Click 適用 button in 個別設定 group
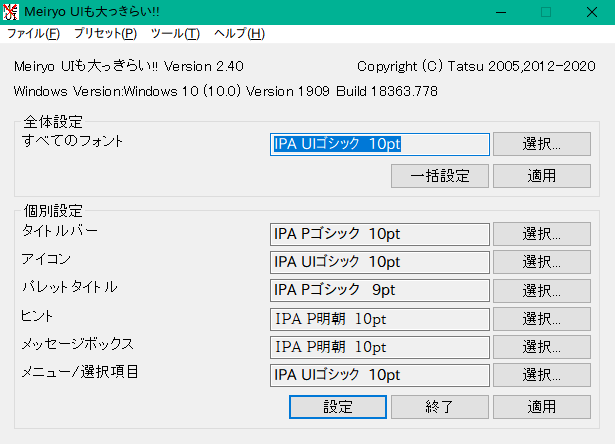This screenshot has height=444, width=615. (542, 407)
